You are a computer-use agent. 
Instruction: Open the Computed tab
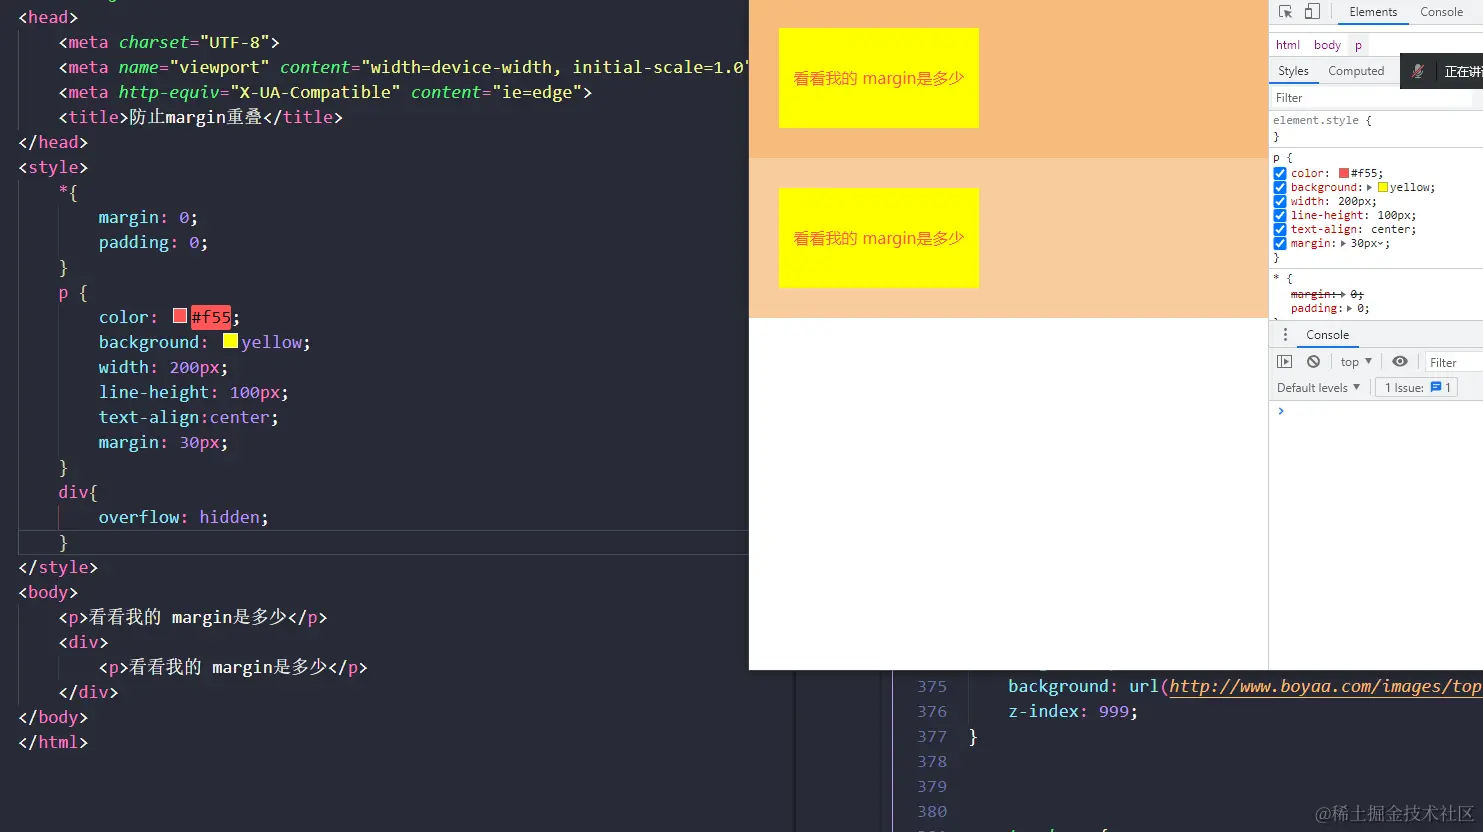tap(1356, 71)
